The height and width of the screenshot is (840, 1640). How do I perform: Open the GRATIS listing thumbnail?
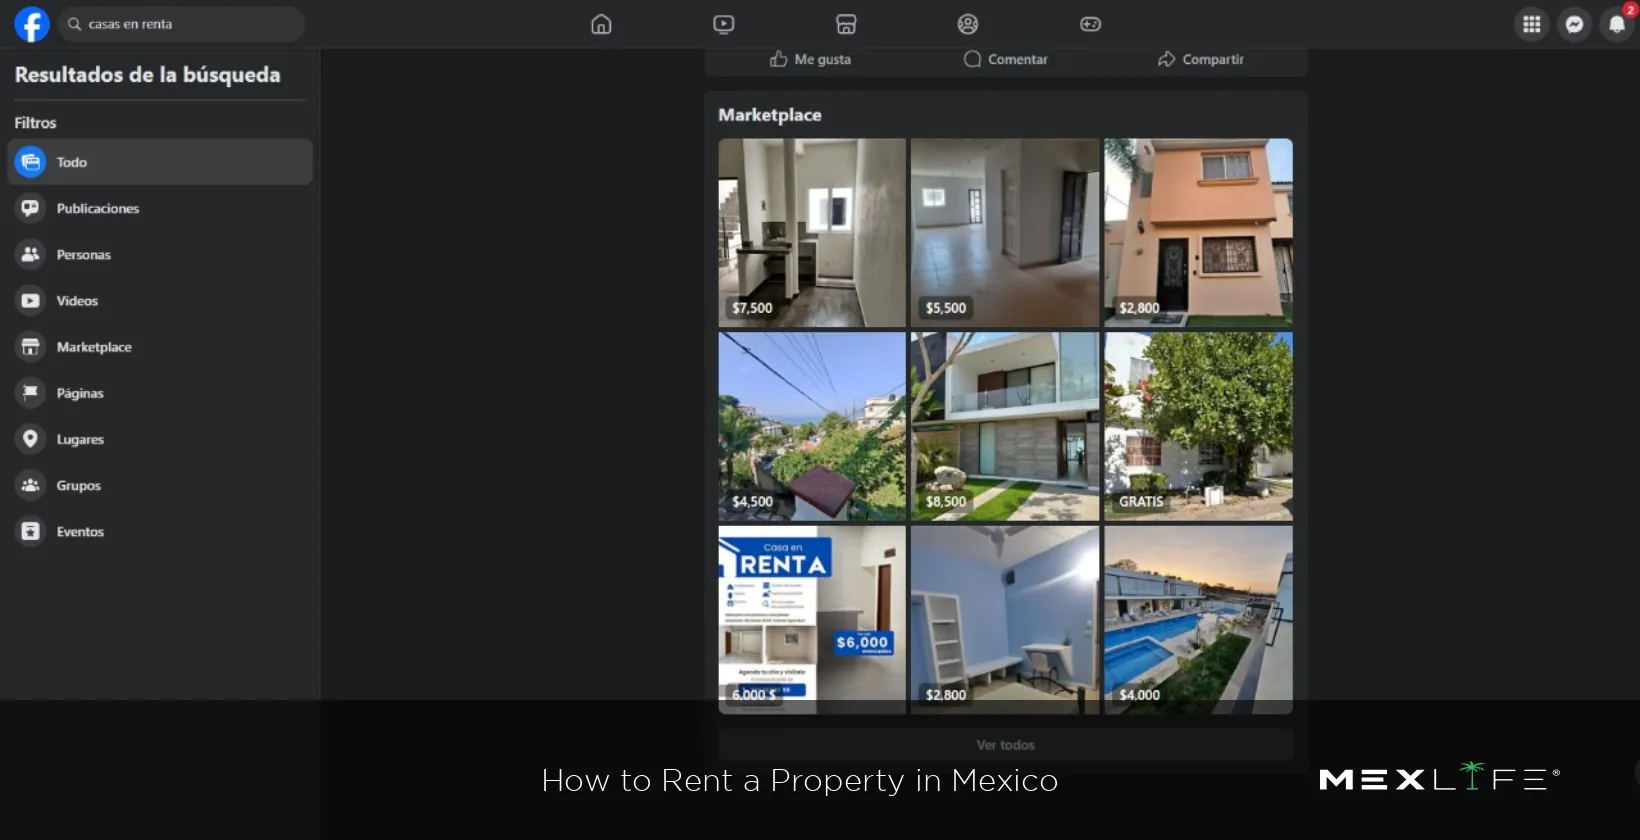(x=1198, y=426)
